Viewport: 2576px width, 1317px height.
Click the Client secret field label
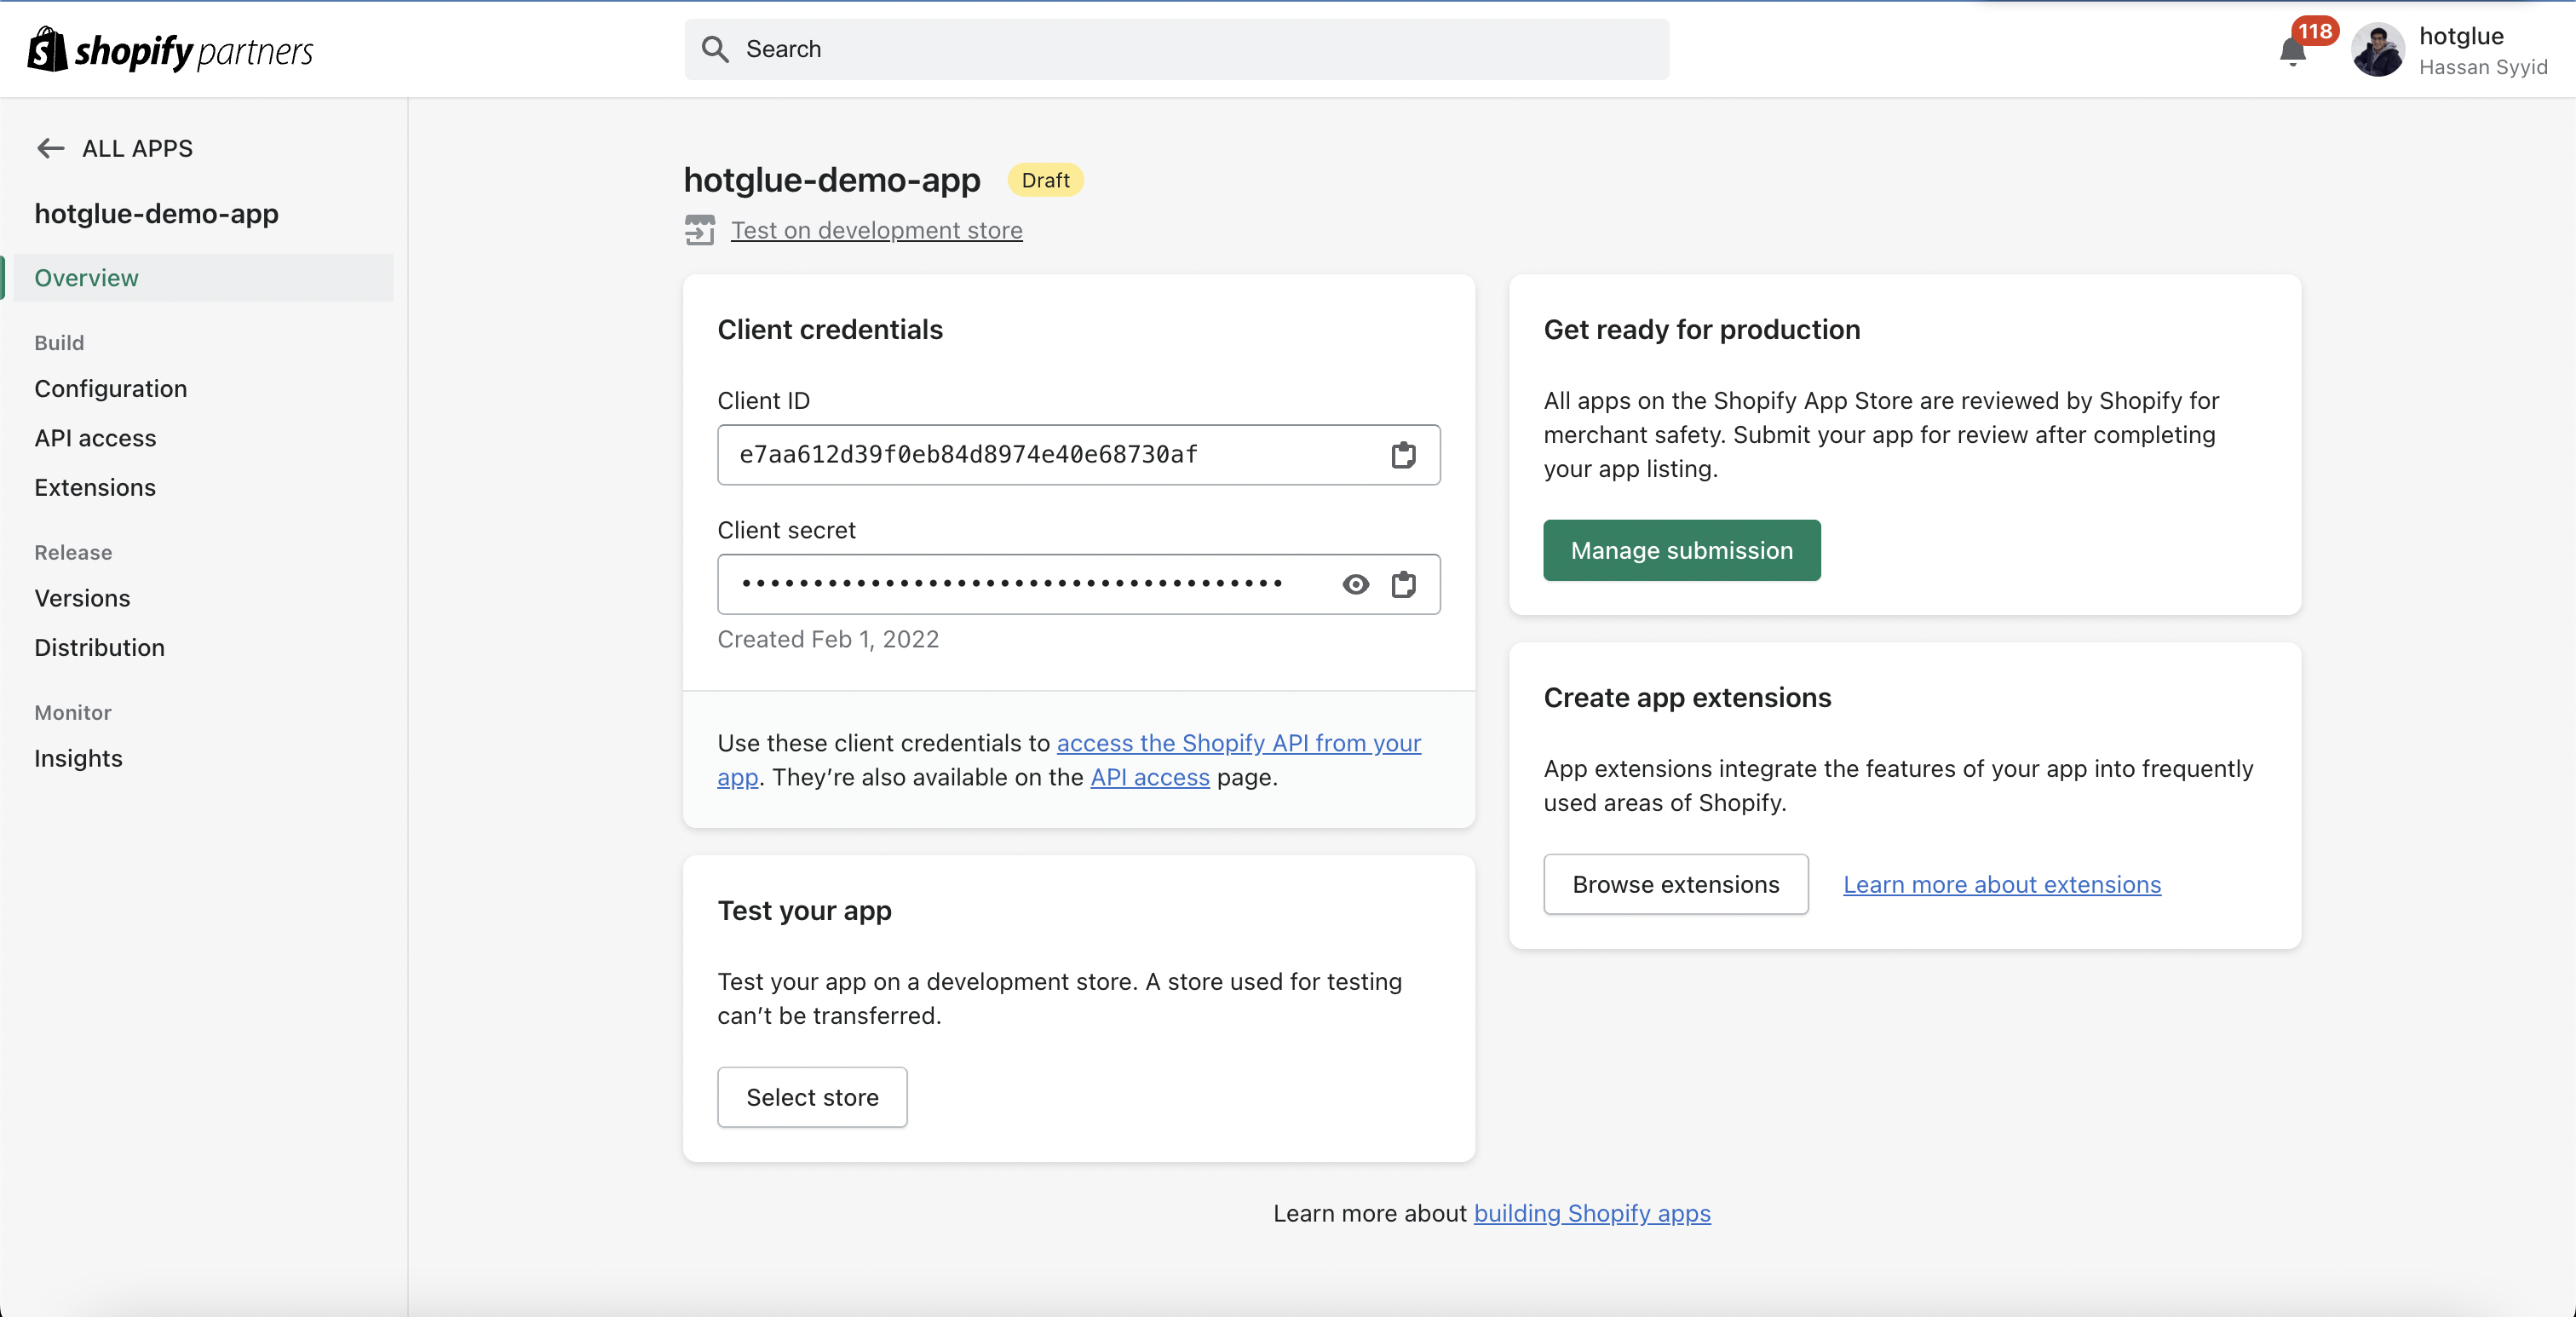point(786,530)
